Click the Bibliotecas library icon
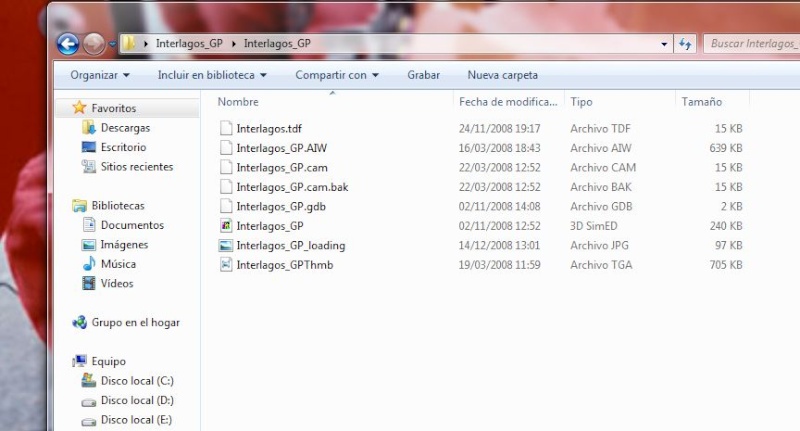The image size is (800, 431). [x=79, y=206]
